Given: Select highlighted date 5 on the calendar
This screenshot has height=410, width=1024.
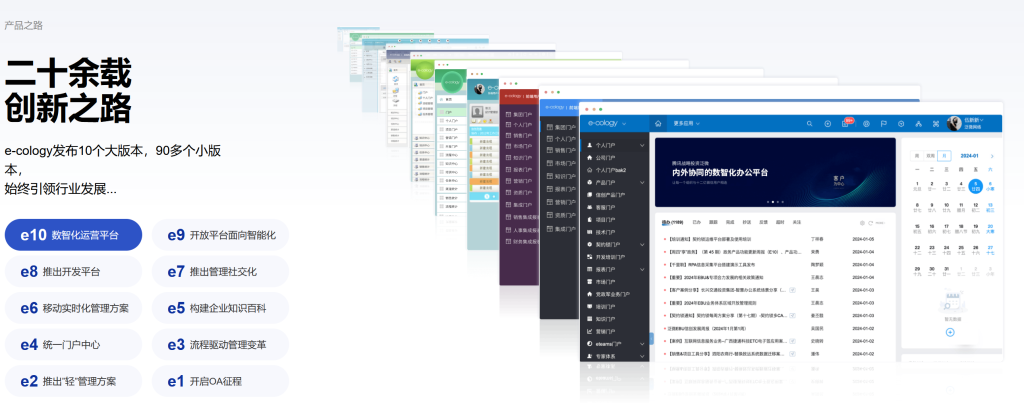Looking at the screenshot, I should [x=975, y=185].
